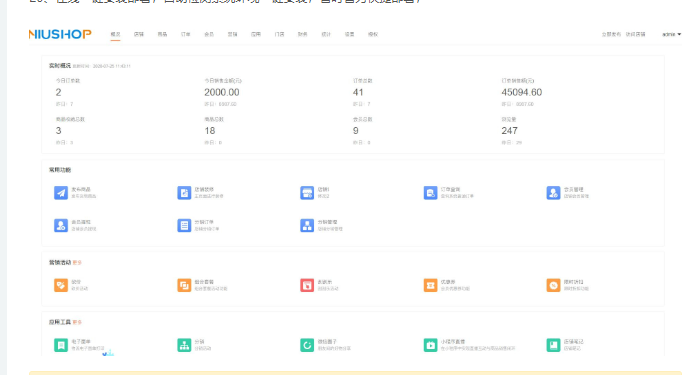Image resolution: width=693 pixels, height=375 pixels.
Task: Open the orange limited-time discount icon
Action: (553, 285)
